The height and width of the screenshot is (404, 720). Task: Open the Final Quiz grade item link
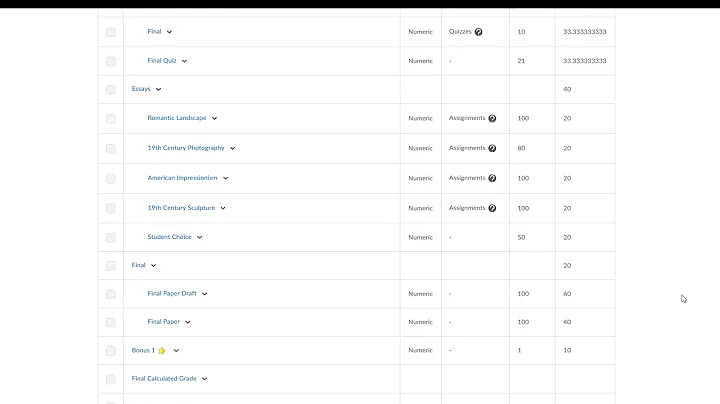tap(162, 61)
